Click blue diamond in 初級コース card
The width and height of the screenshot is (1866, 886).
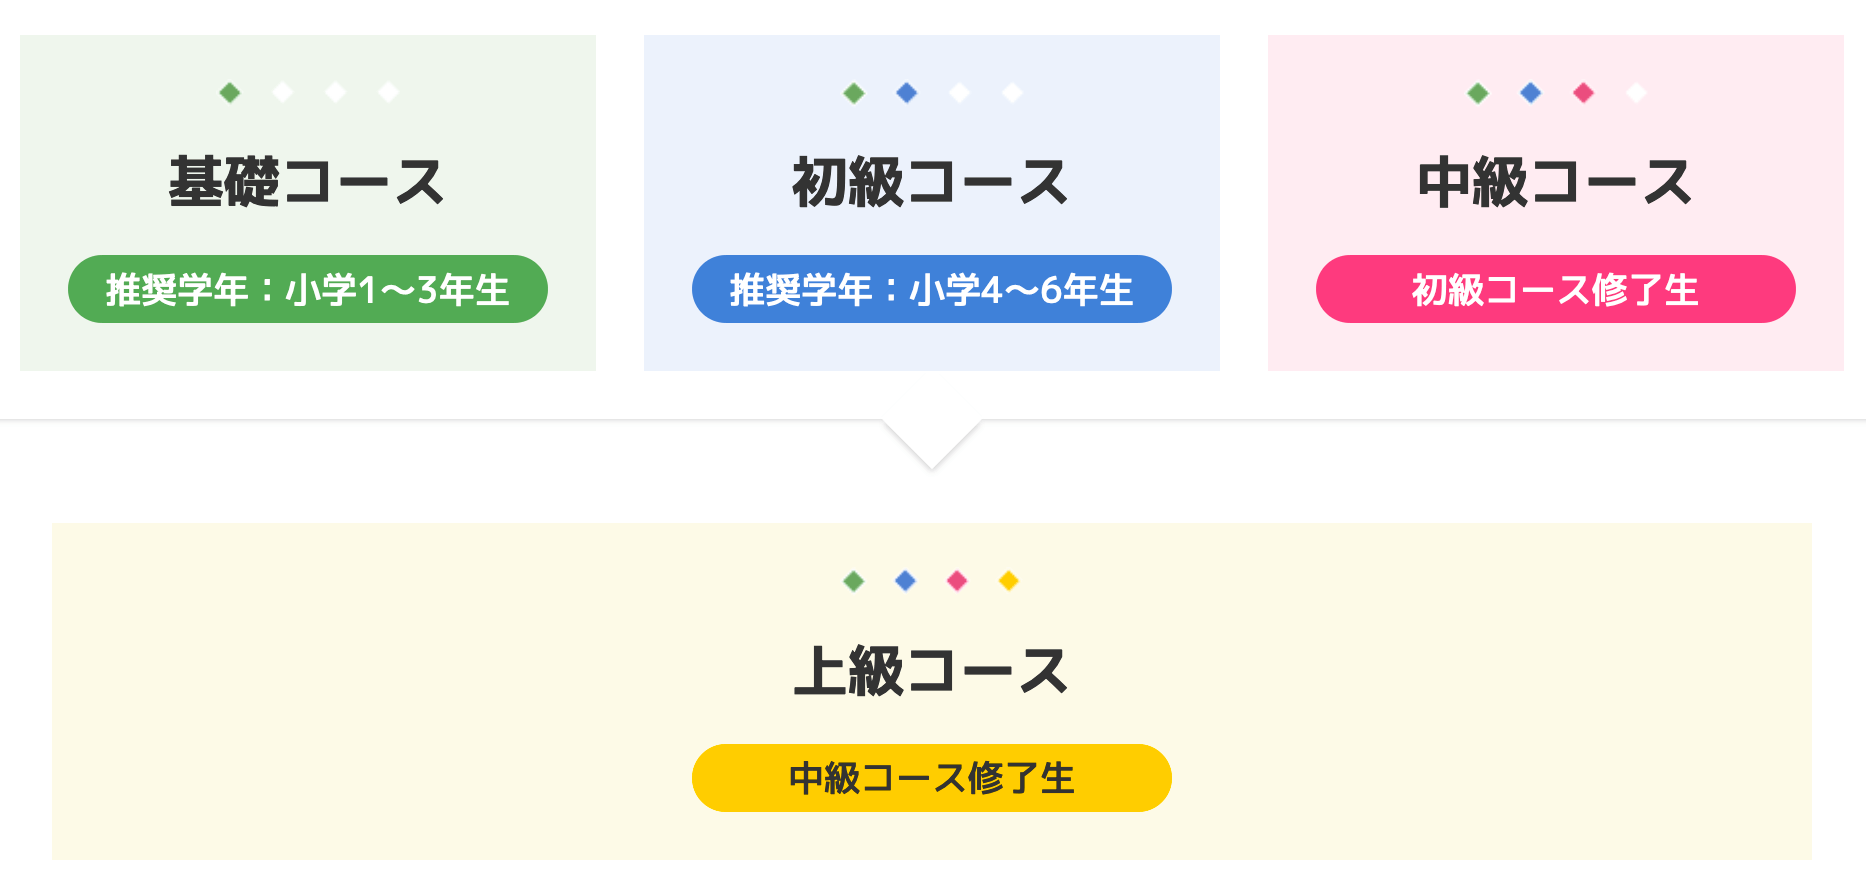(x=907, y=93)
